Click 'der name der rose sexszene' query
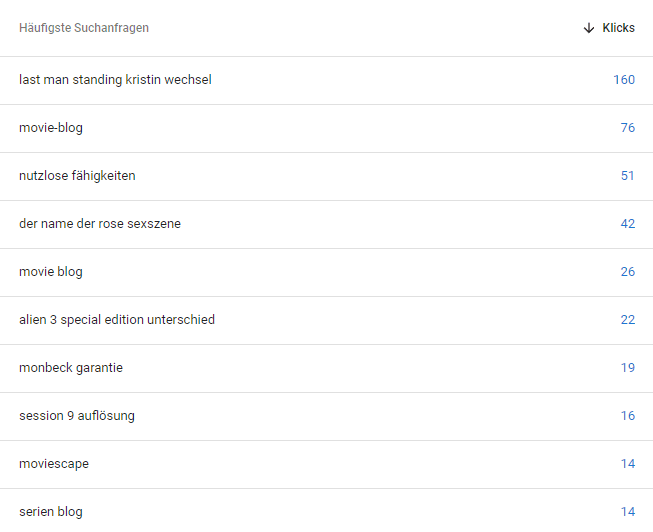653x532 pixels. tap(100, 224)
